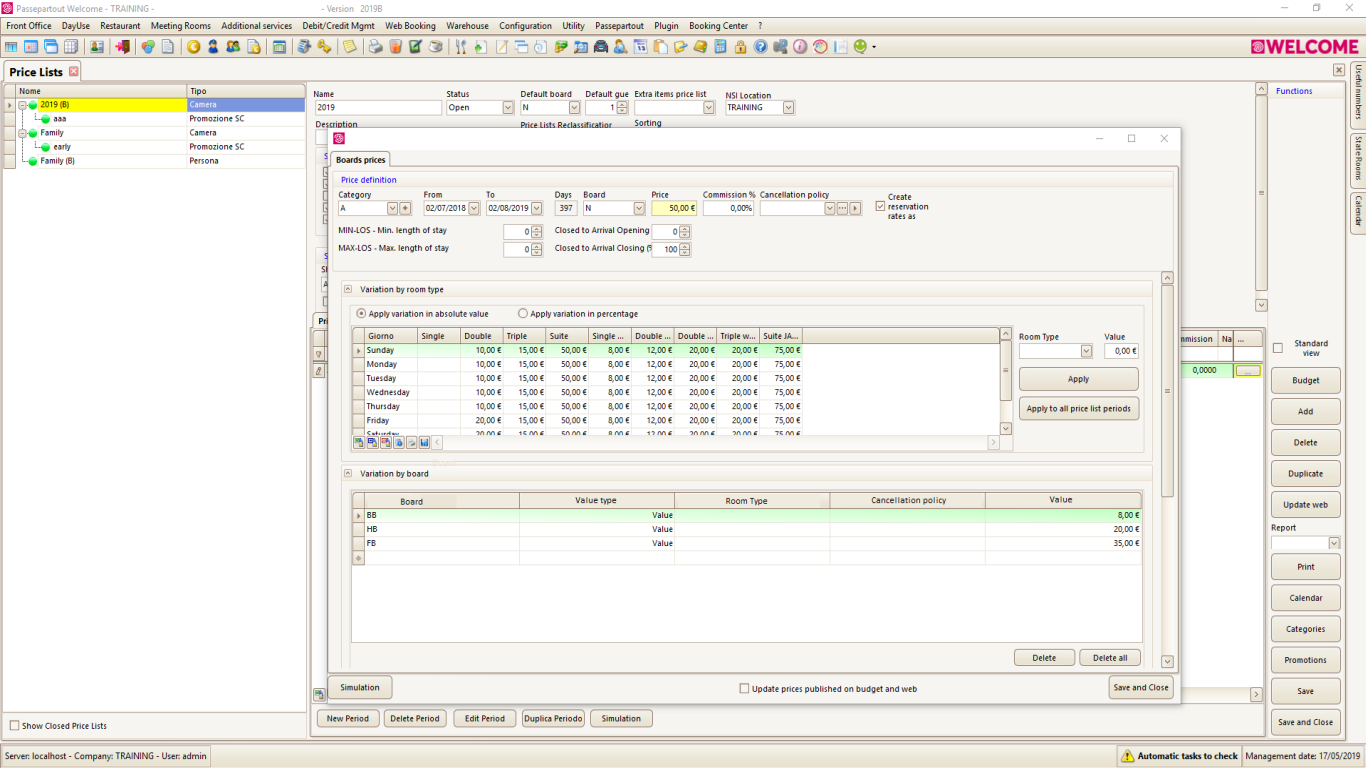
Task: Open the Status dropdown showing Open
Action: [507, 108]
